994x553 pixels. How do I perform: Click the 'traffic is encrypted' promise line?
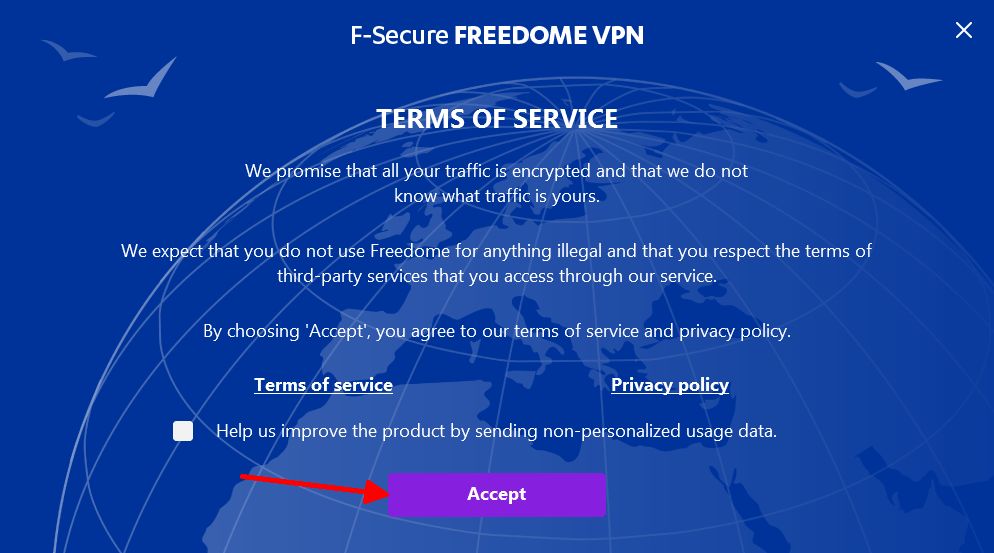(x=496, y=171)
